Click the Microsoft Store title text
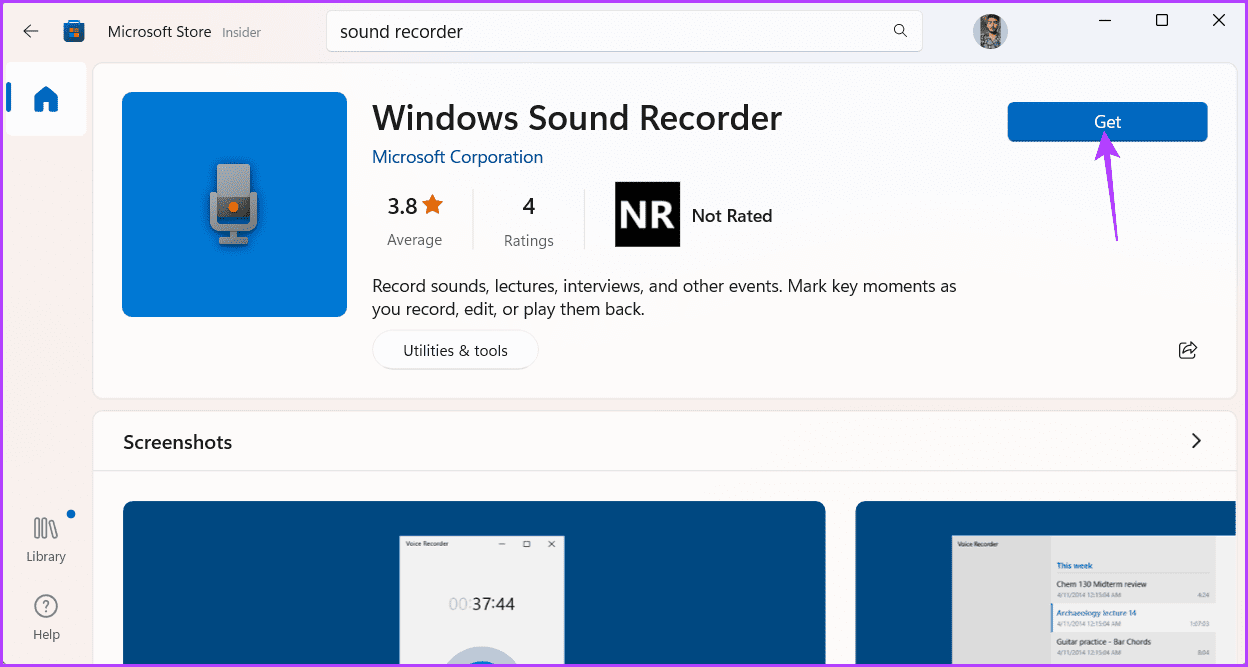This screenshot has width=1248, height=667. click(159, 32)
